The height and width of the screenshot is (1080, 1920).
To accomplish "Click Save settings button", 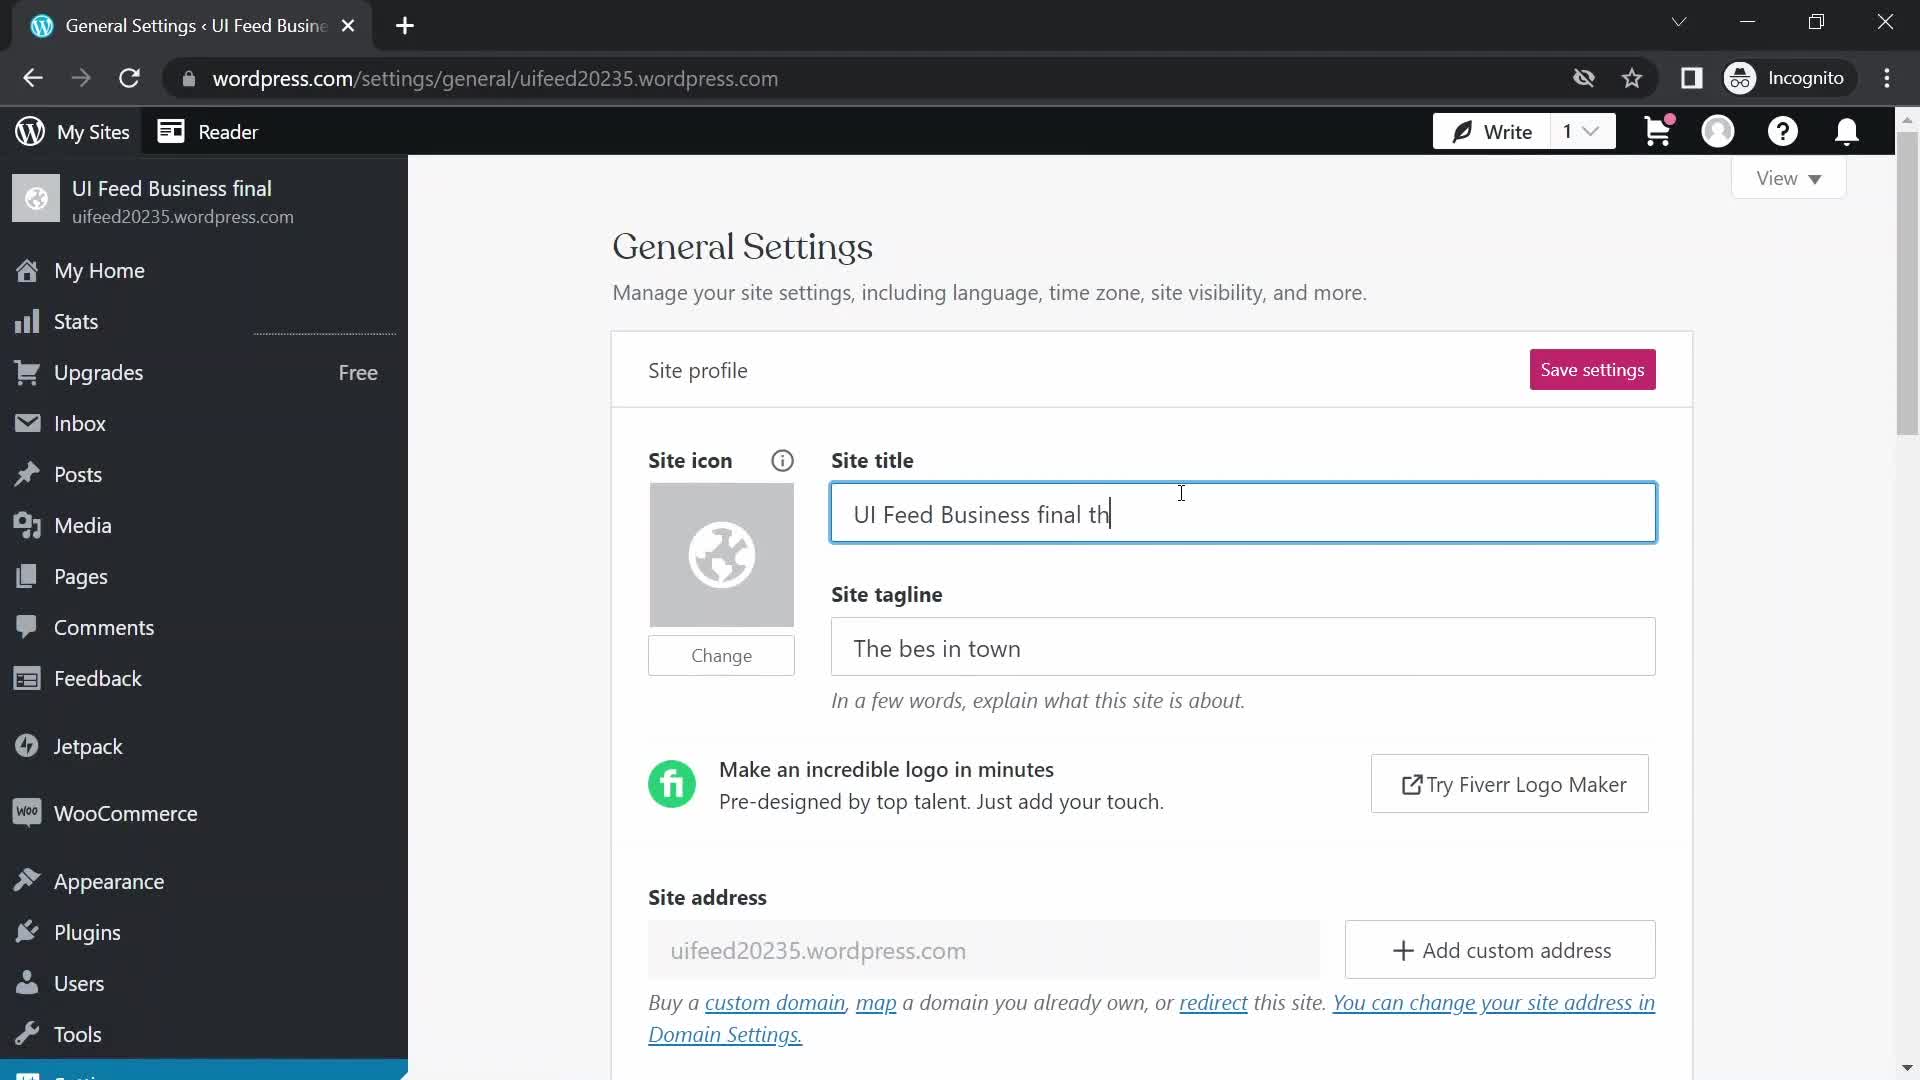I will pyautogui.click(x=1593, y=369).
